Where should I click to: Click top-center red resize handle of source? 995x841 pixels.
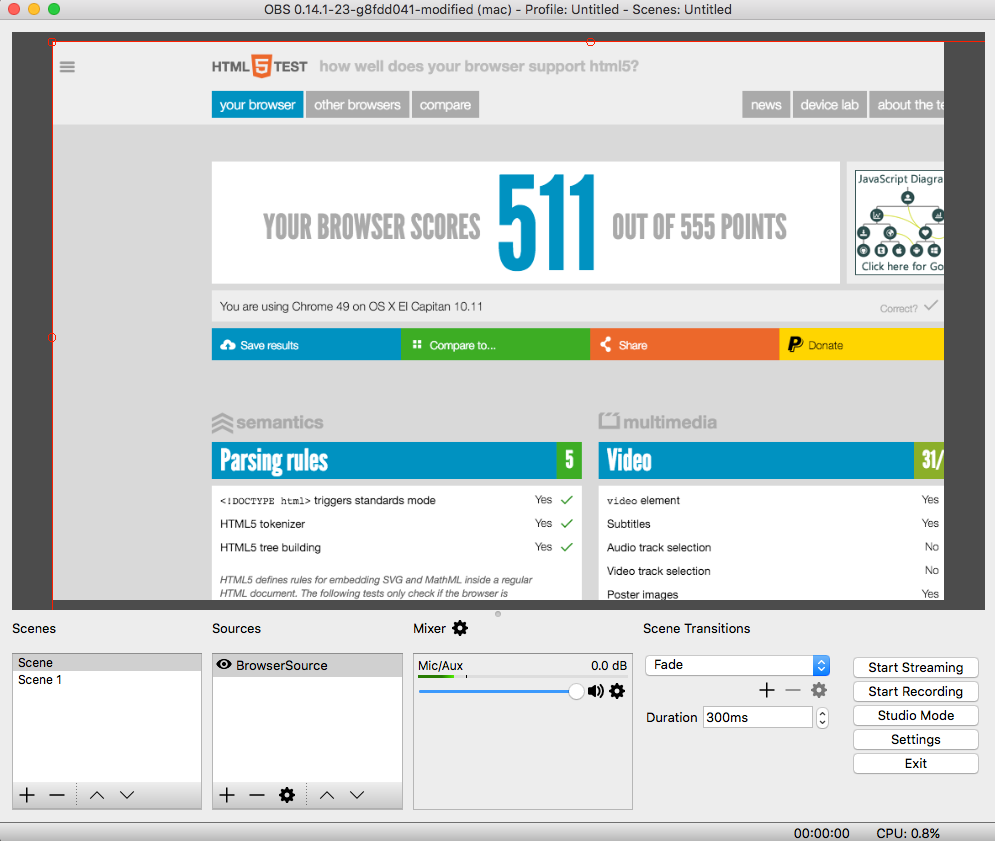pos(591,42)
